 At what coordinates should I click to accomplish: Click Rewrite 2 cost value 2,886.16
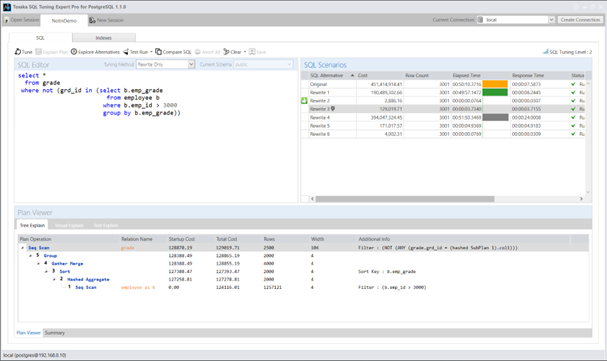coord(393,101)
